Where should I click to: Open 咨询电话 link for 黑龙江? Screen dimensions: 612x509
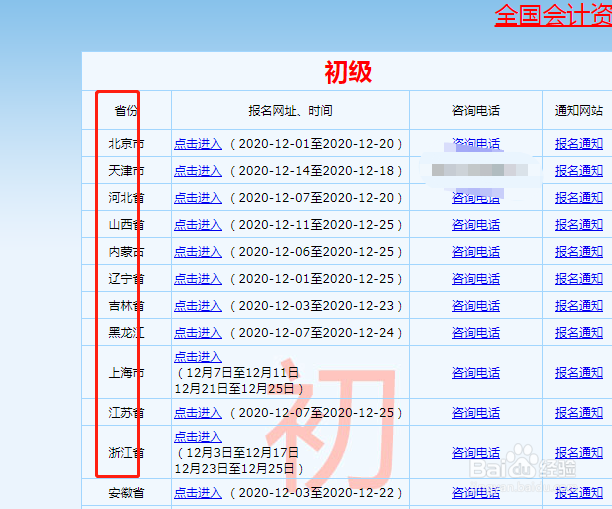pyautogui.click(x=476, y=333)
